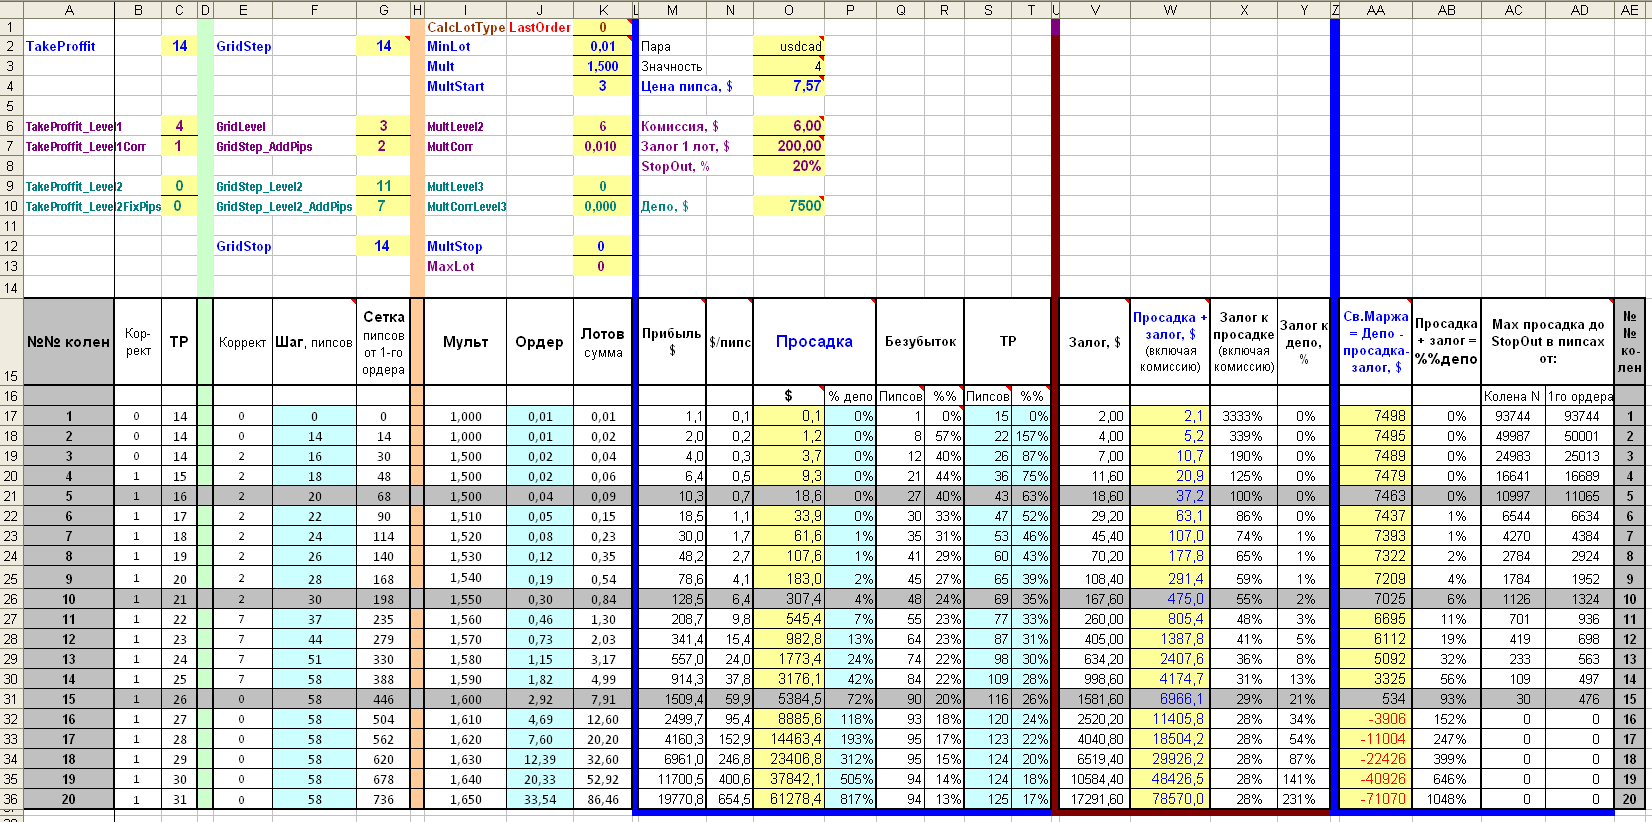
Task: Select column header M
Action: point(672,10)
